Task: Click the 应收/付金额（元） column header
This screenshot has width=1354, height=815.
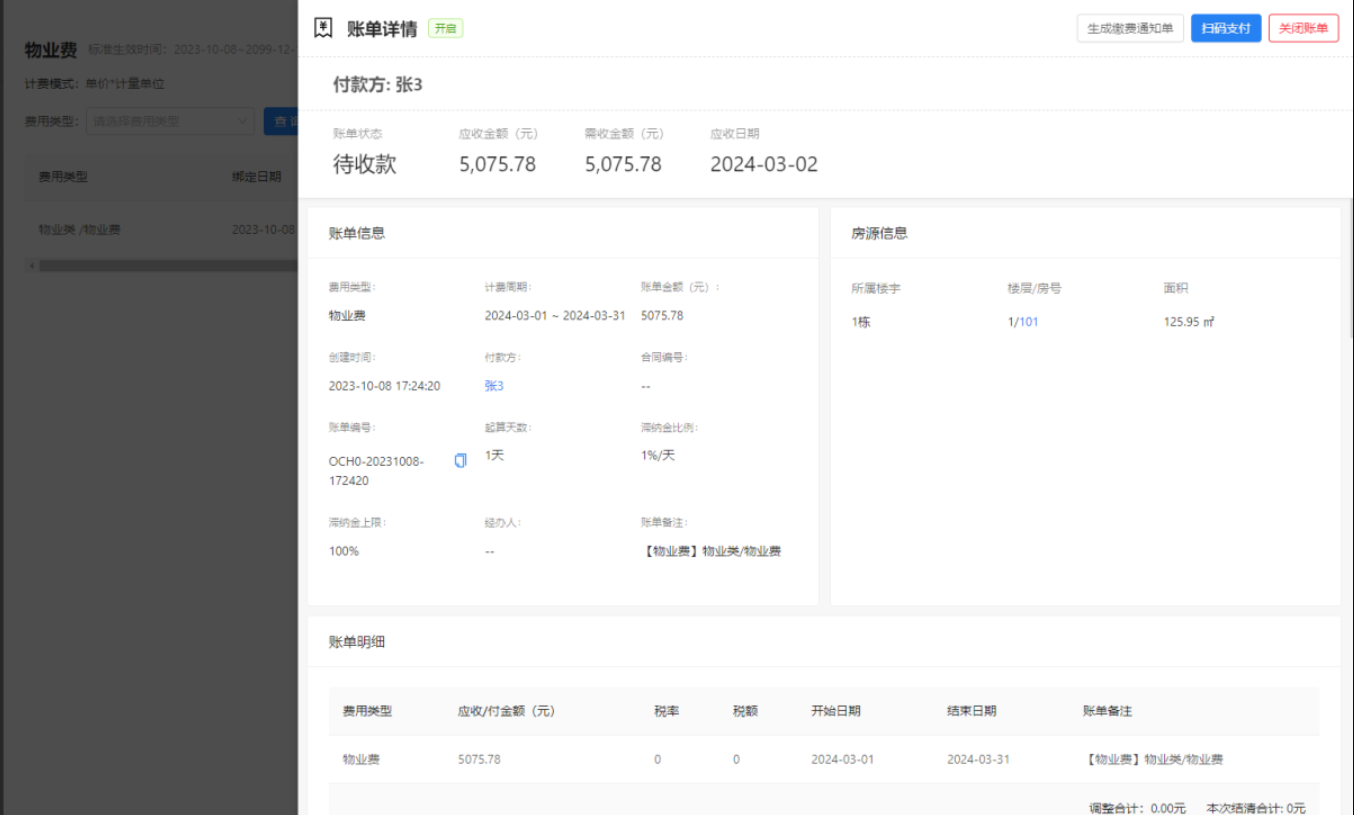Action: click(506, 711)
